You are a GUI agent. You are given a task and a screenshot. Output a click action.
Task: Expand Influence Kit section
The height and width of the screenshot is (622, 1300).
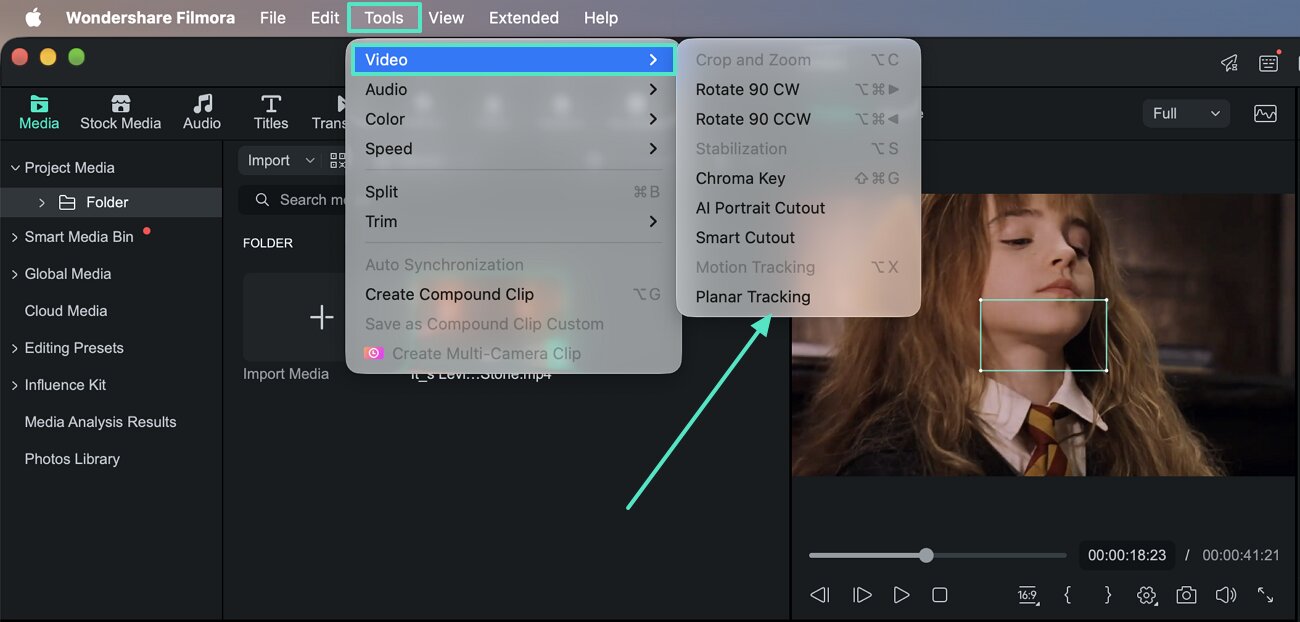(15, 385)
